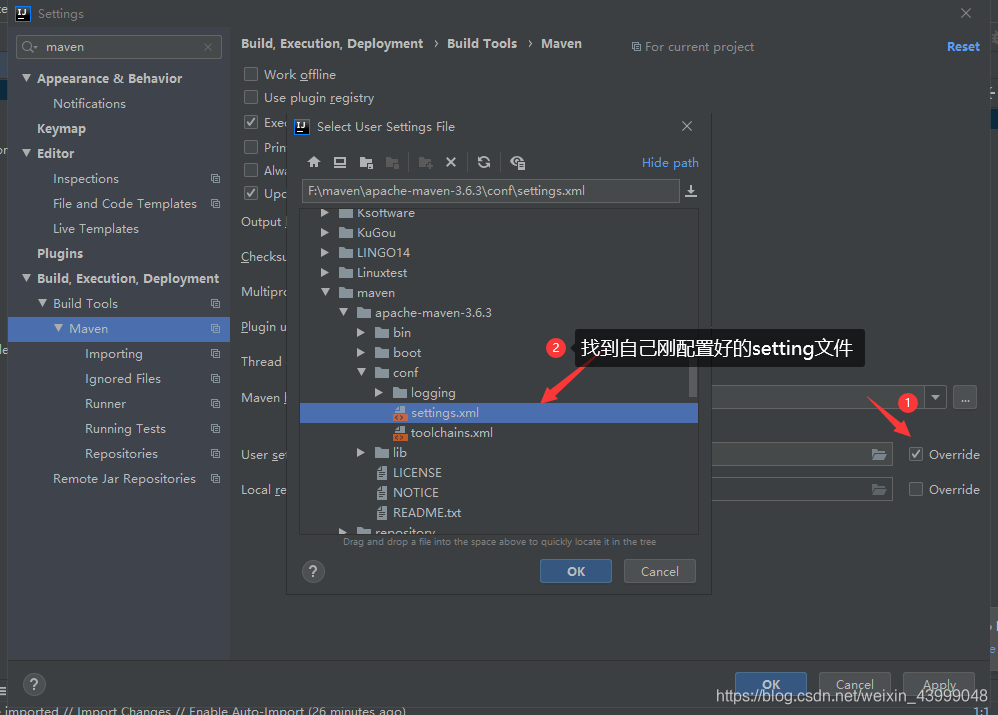998x715 pixels.
Task: Toggle show hidden files and directories icon
Action: [517, 162]
